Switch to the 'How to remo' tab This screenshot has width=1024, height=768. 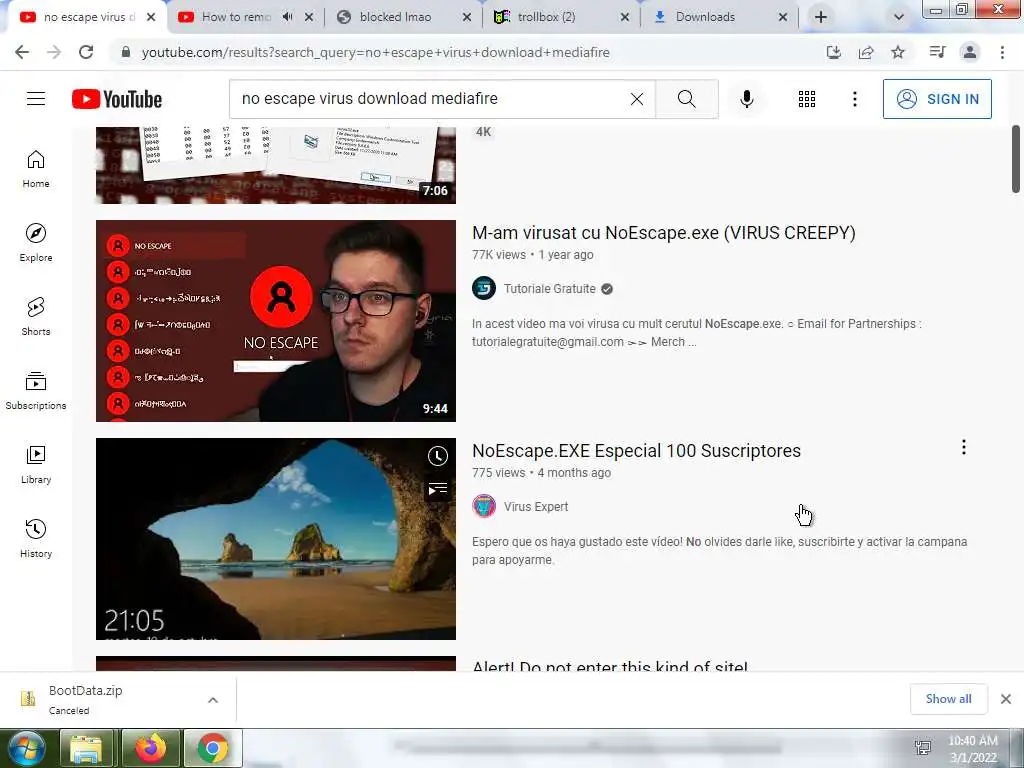pos(235,17)
